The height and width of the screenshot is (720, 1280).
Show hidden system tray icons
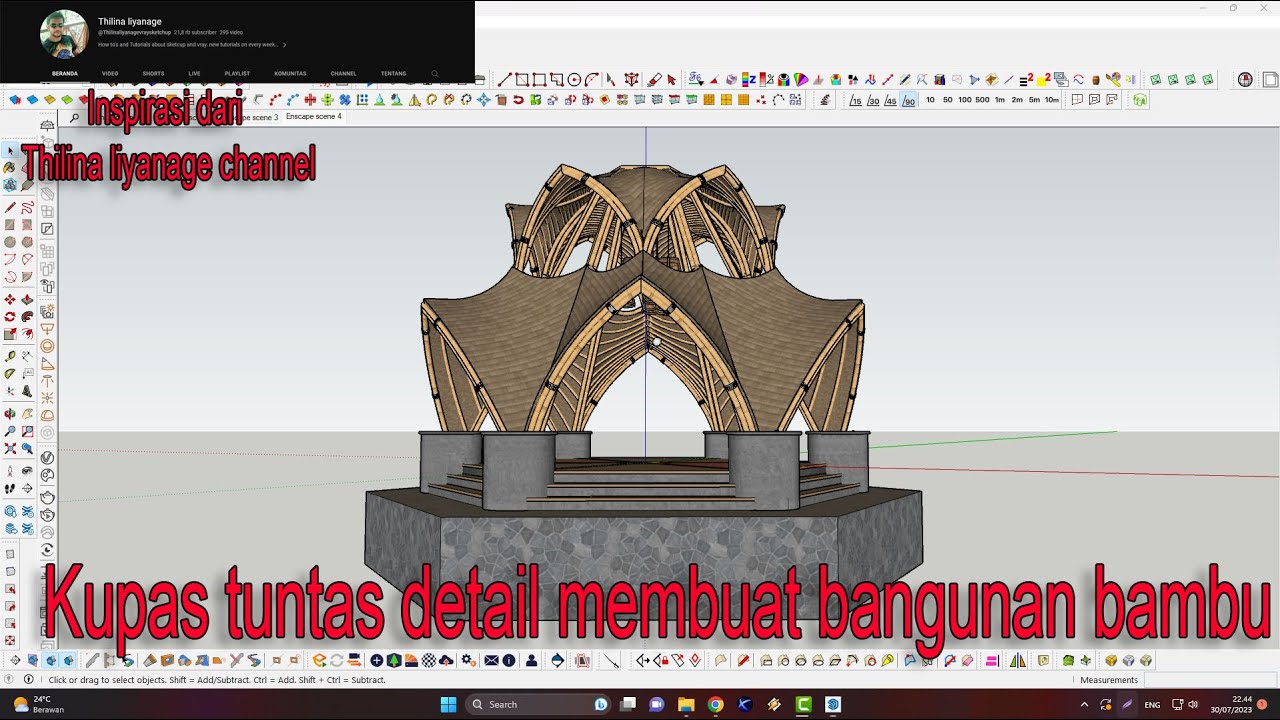pyautogui.click(x=1084, y=704)
